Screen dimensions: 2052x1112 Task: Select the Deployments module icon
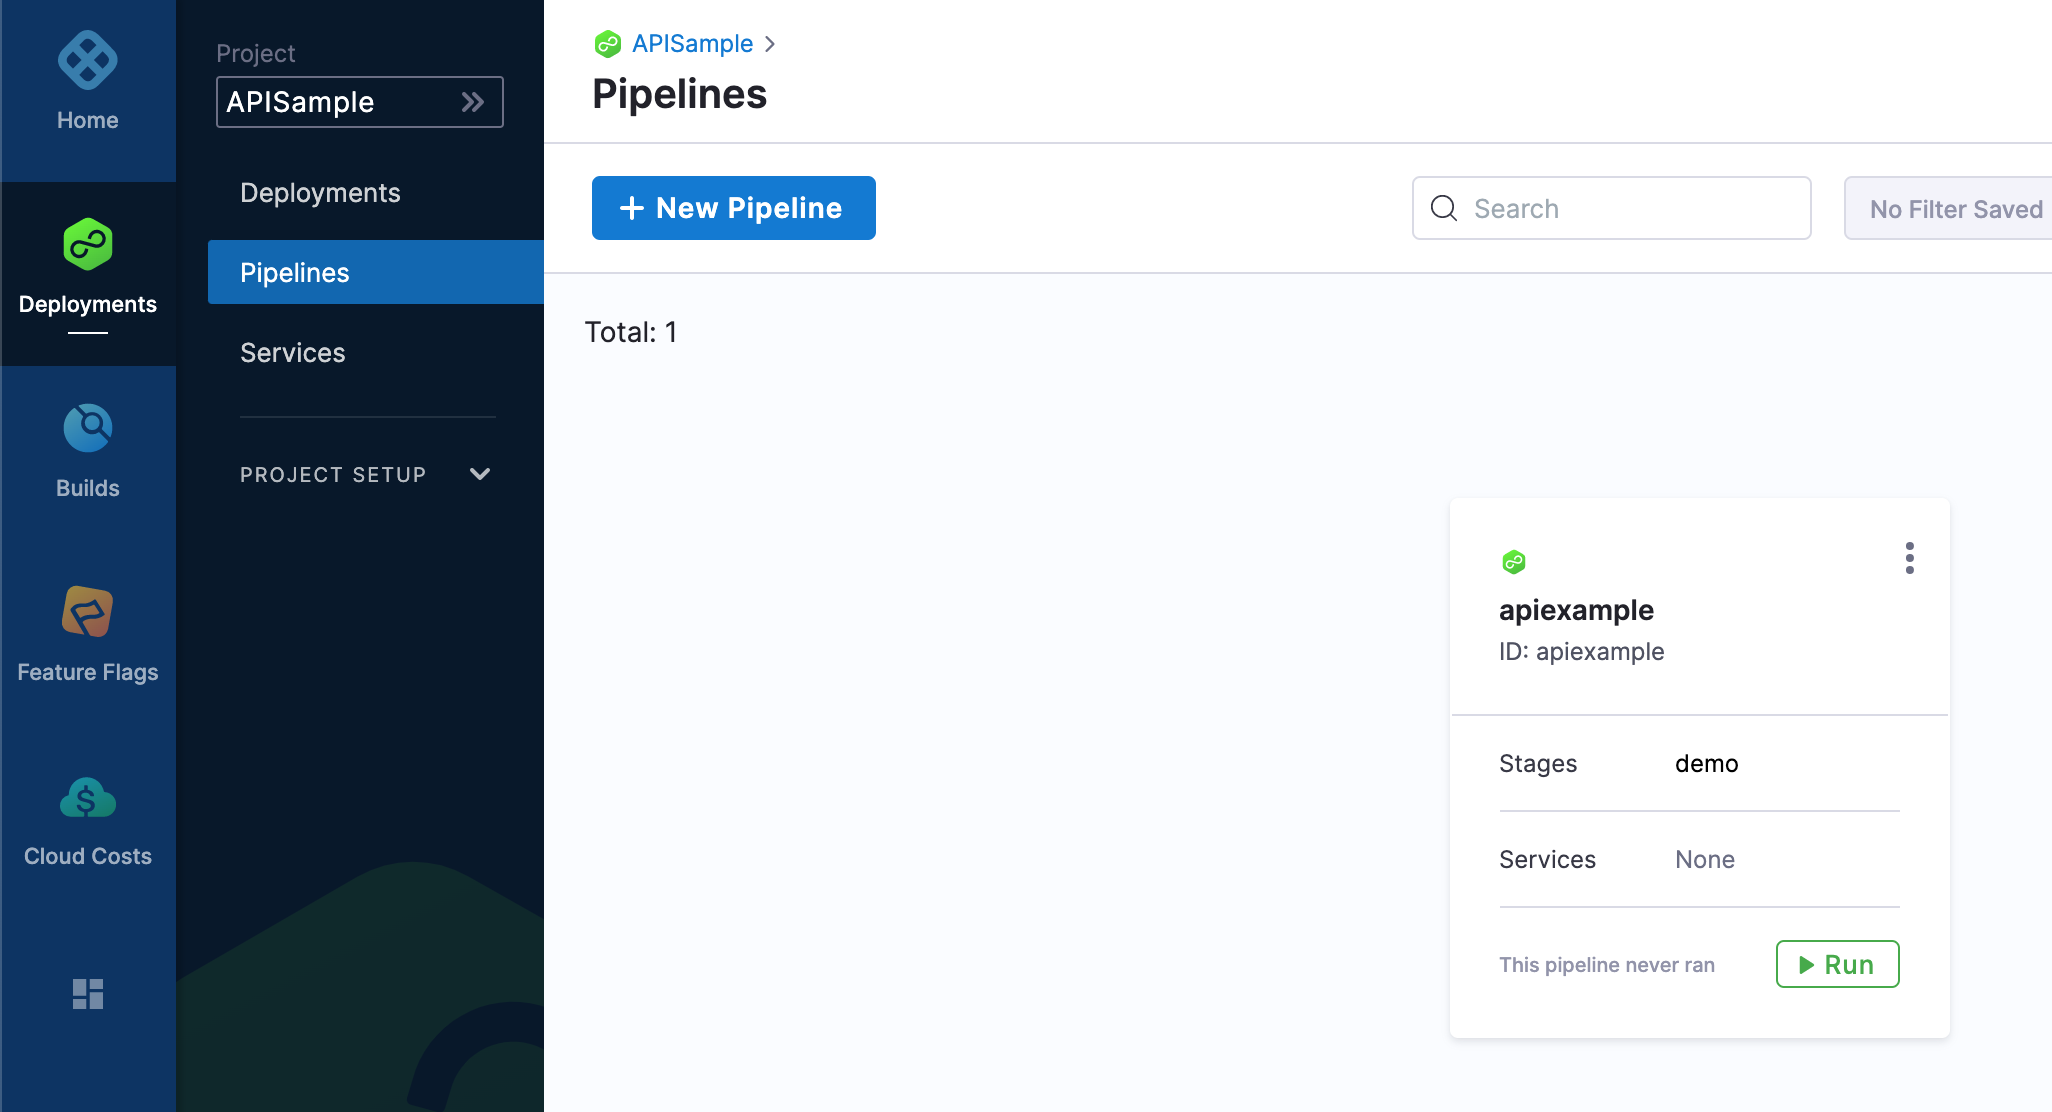point(88,245)
